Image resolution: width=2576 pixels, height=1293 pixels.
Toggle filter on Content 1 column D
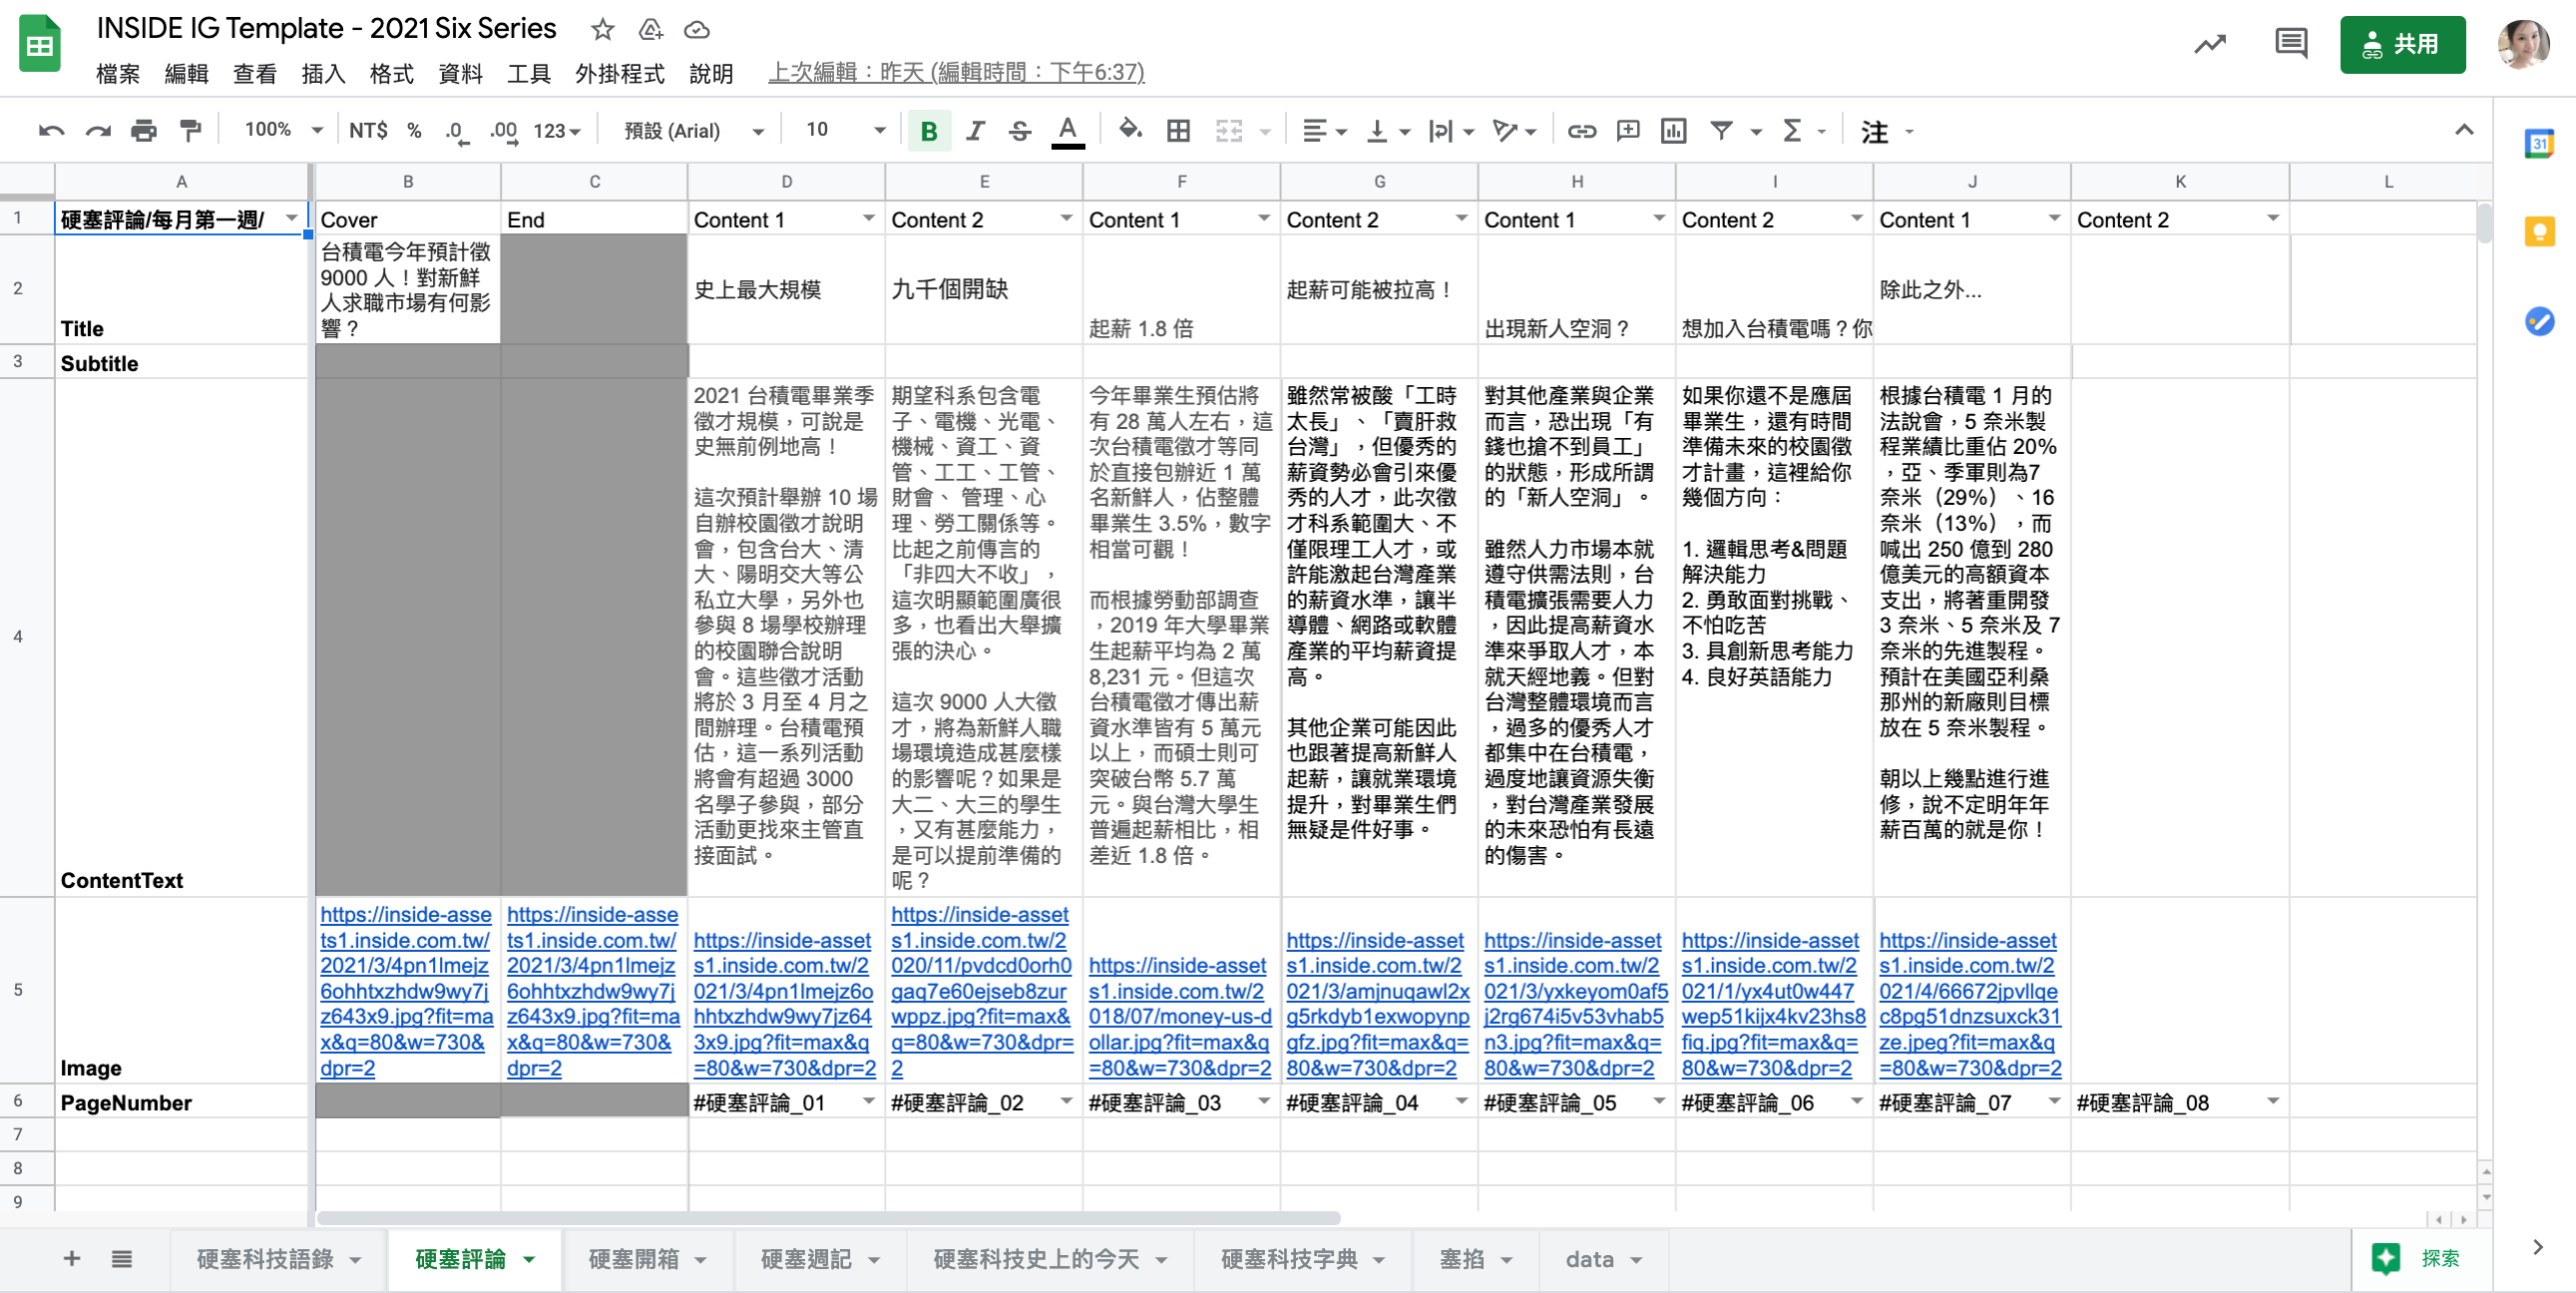point(868,218)
